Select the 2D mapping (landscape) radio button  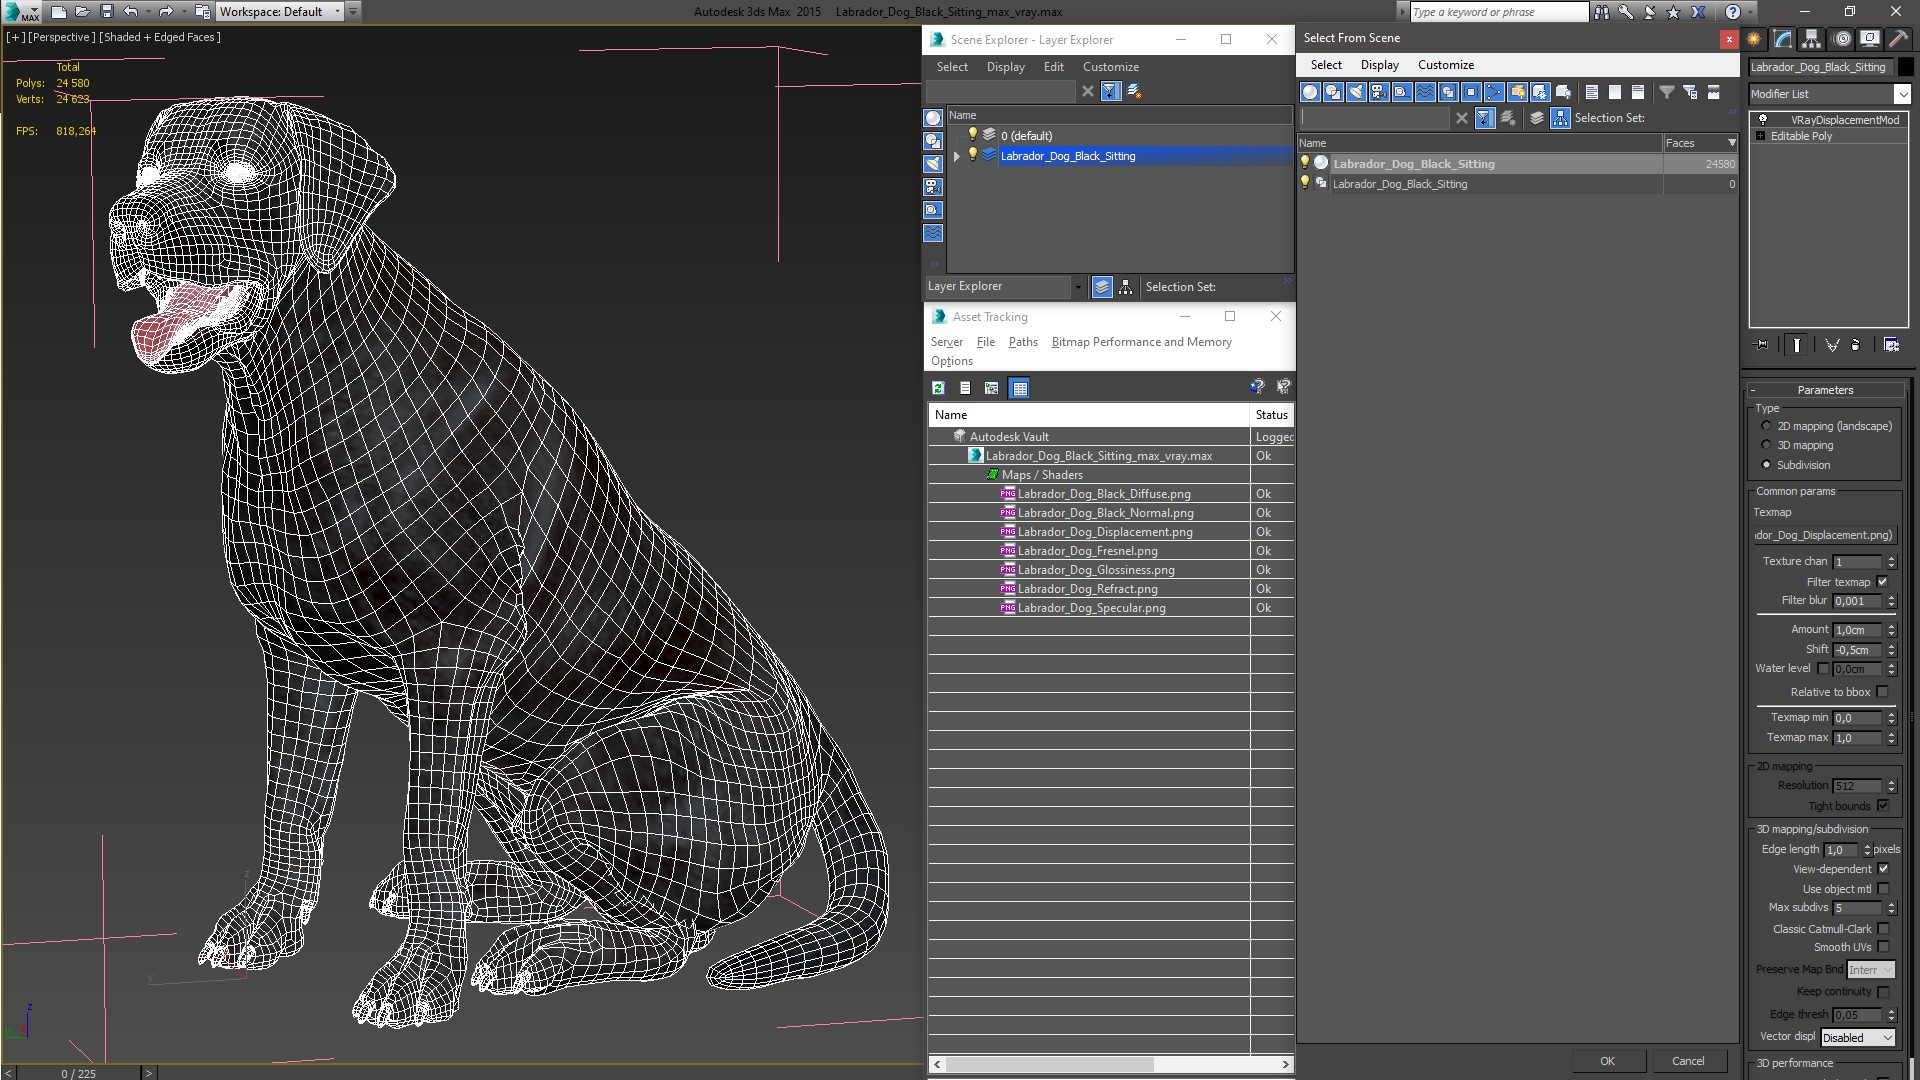tap(1766, 426)
